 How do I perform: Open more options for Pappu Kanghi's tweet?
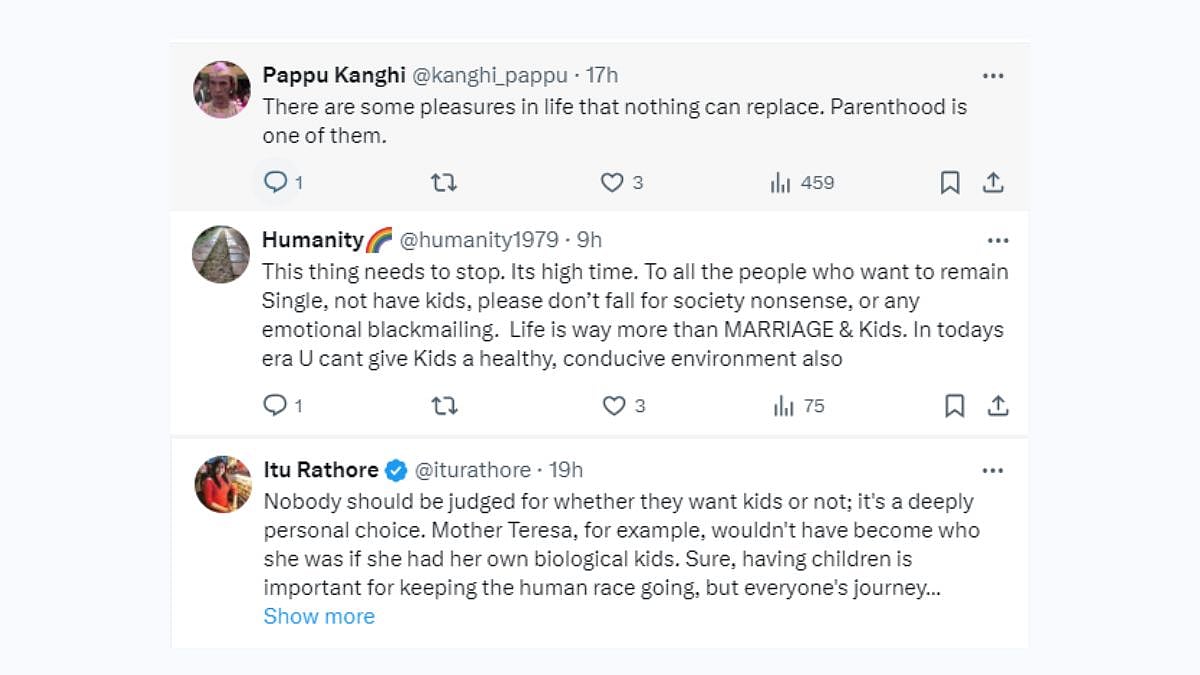[x=993, y=76]
